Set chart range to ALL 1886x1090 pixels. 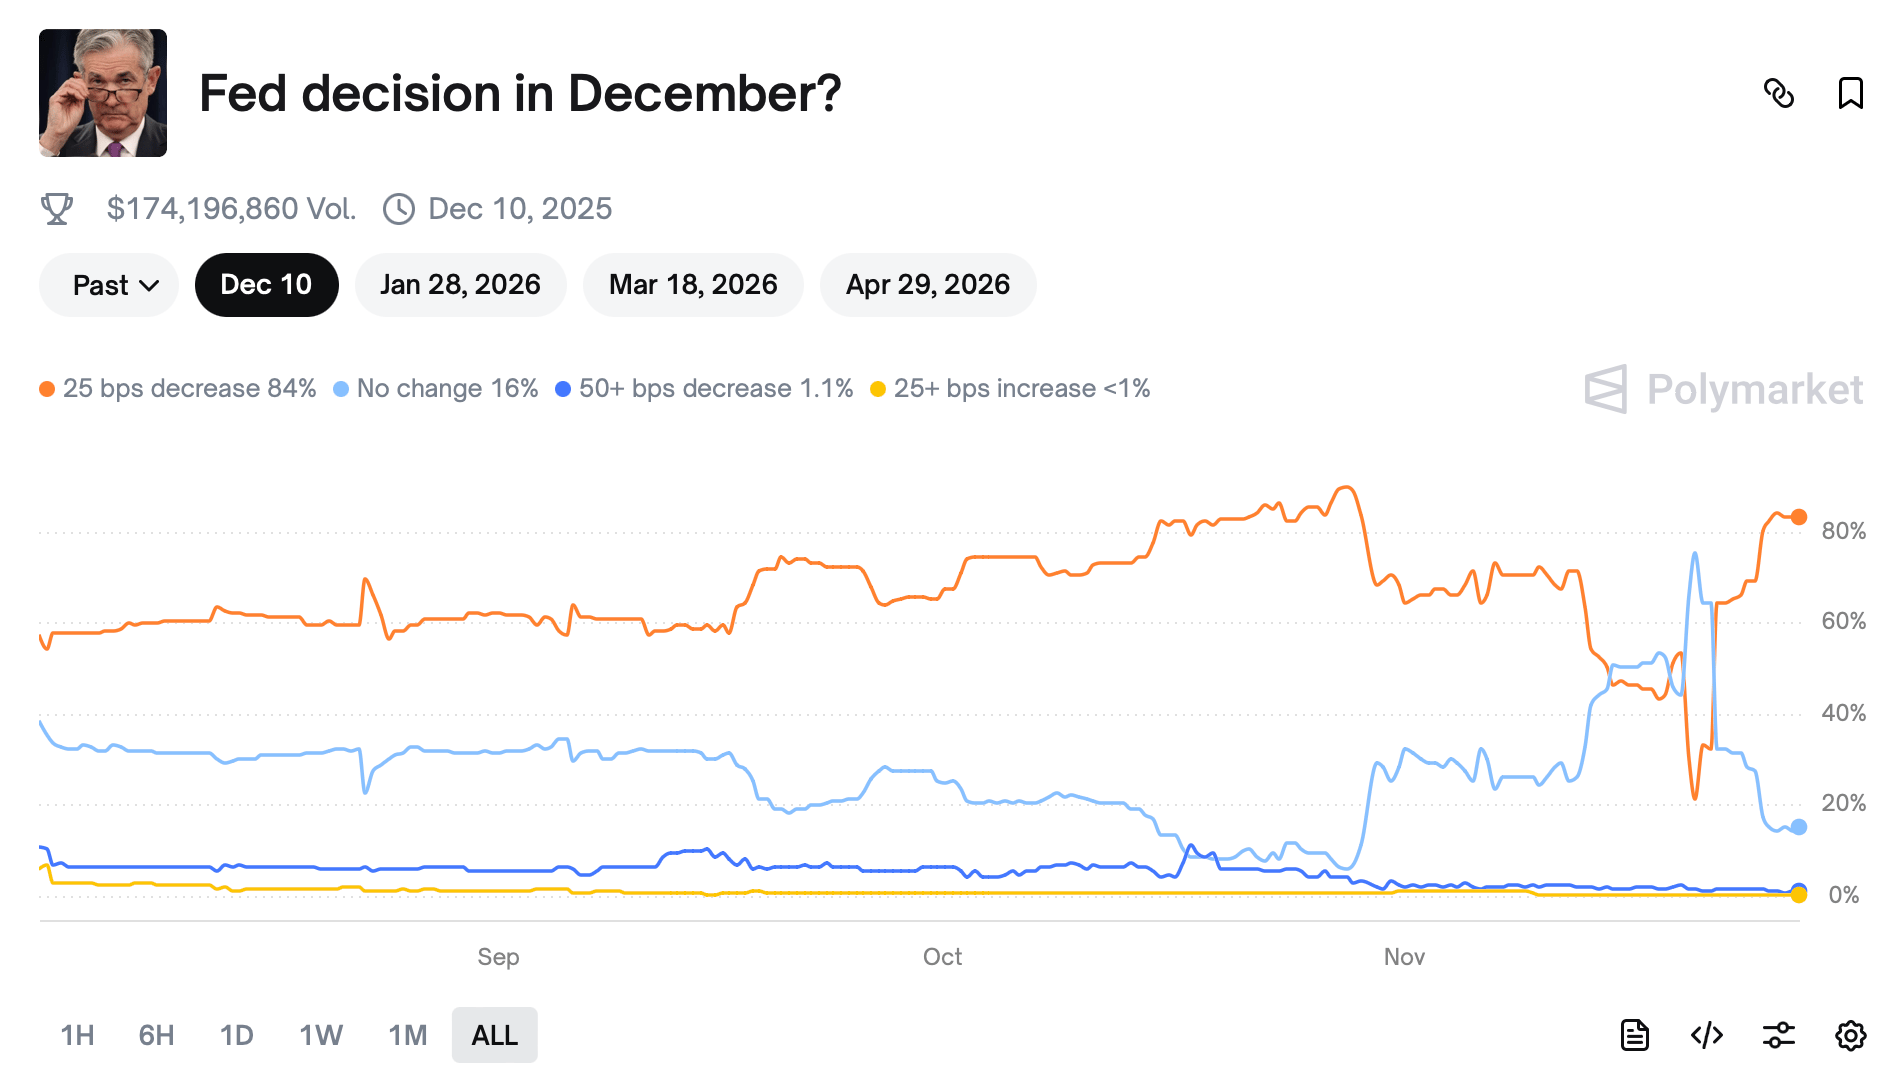pyautogui.click(x=494, y=1035)
